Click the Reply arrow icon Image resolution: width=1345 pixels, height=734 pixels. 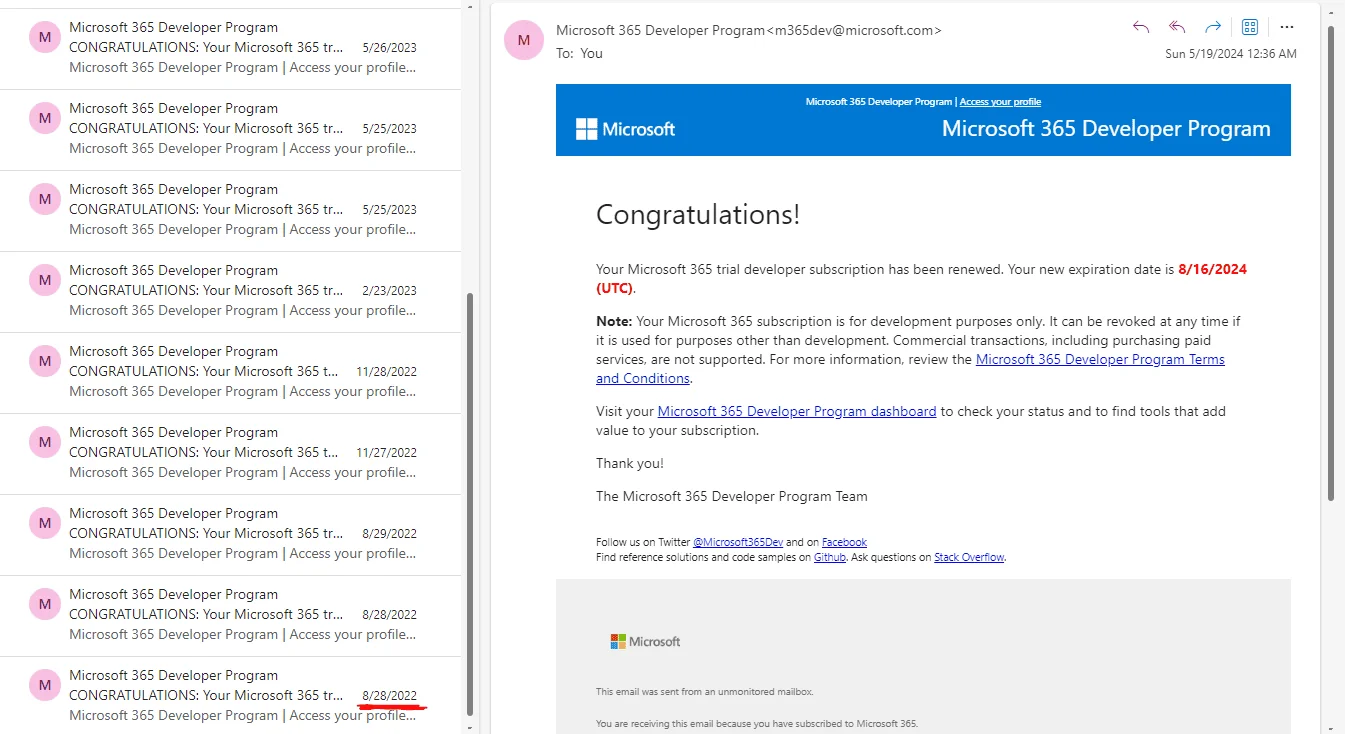1141,27
